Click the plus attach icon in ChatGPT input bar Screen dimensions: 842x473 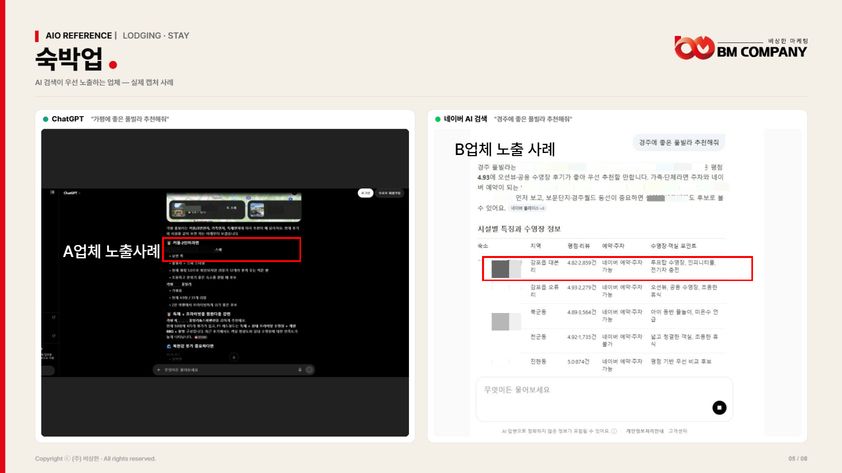click(158, 370)
